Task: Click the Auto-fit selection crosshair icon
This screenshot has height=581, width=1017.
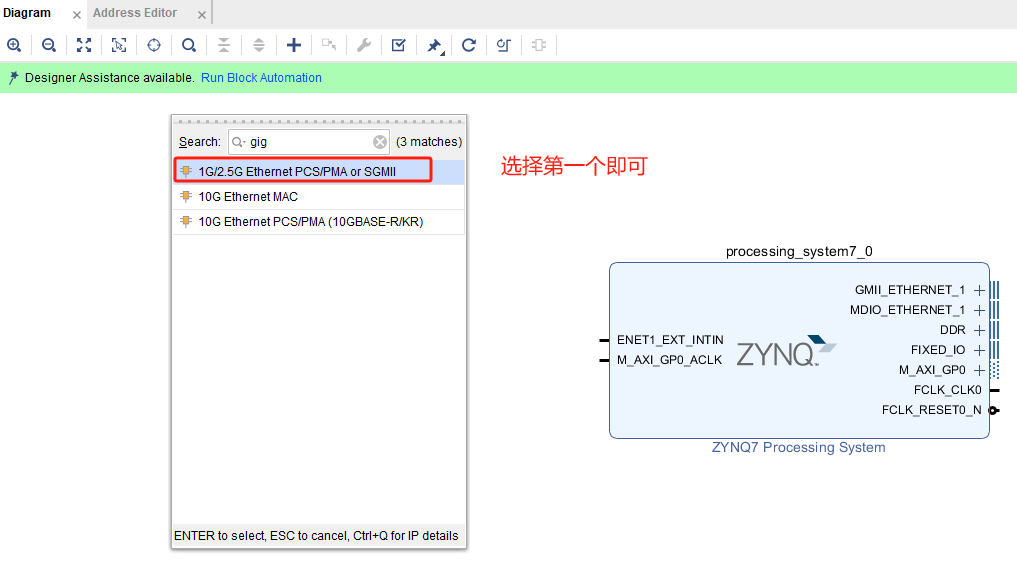Action: pos(154,45)
